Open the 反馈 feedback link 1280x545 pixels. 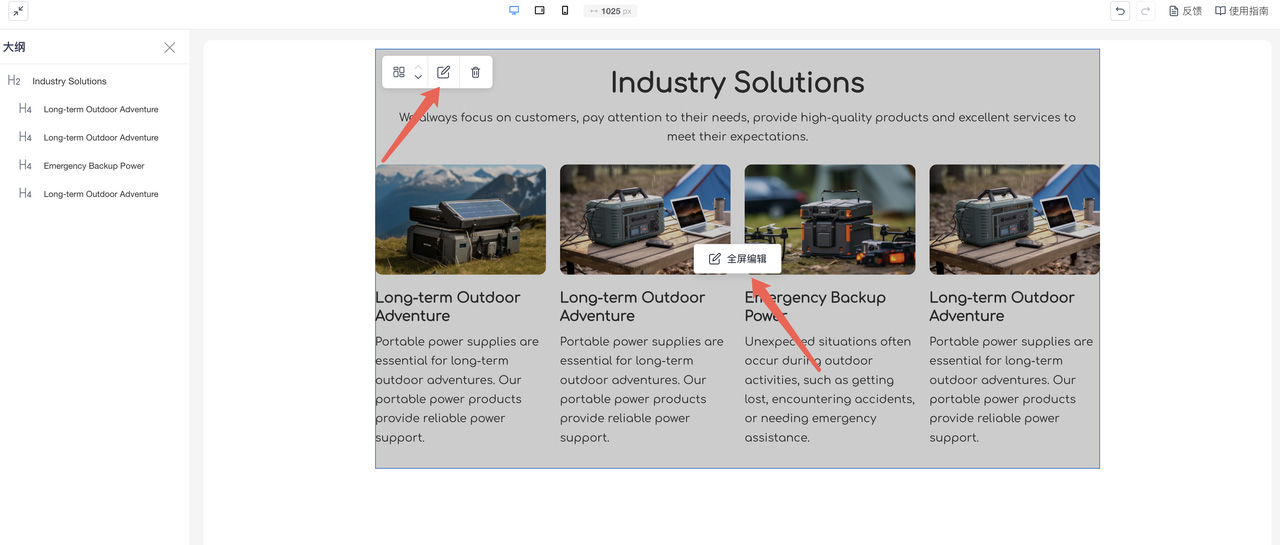point(1185,11)
